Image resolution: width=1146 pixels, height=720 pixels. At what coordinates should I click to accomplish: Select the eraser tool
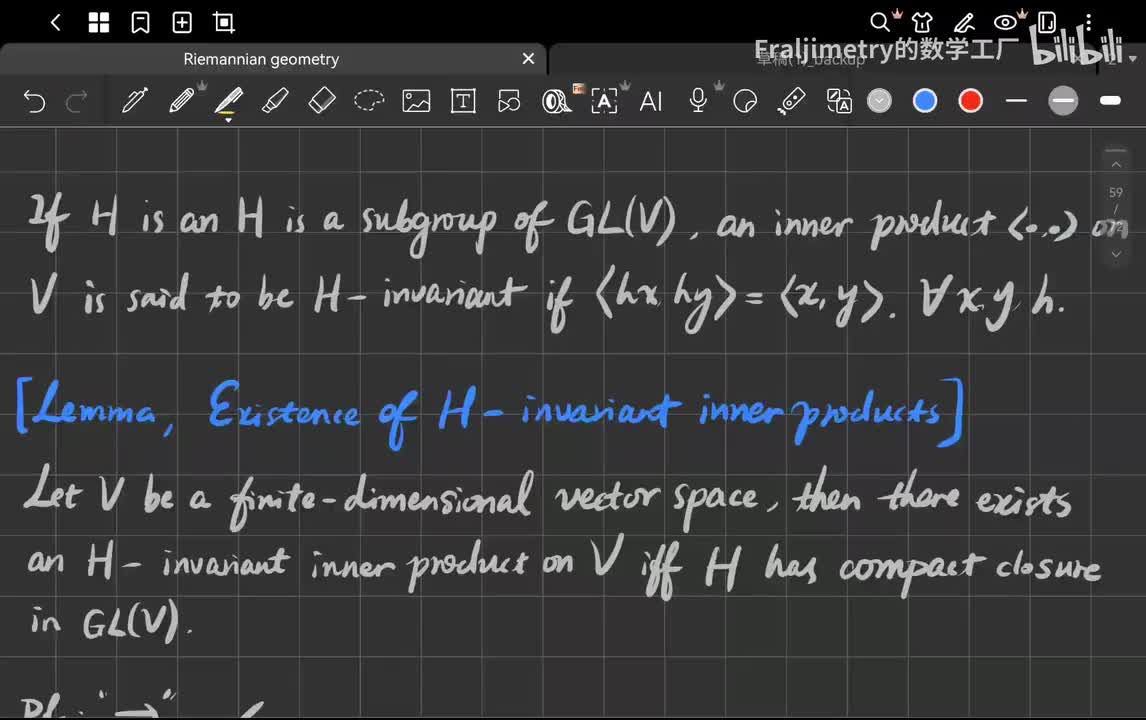pyautogui.click(x=322, y=101)
